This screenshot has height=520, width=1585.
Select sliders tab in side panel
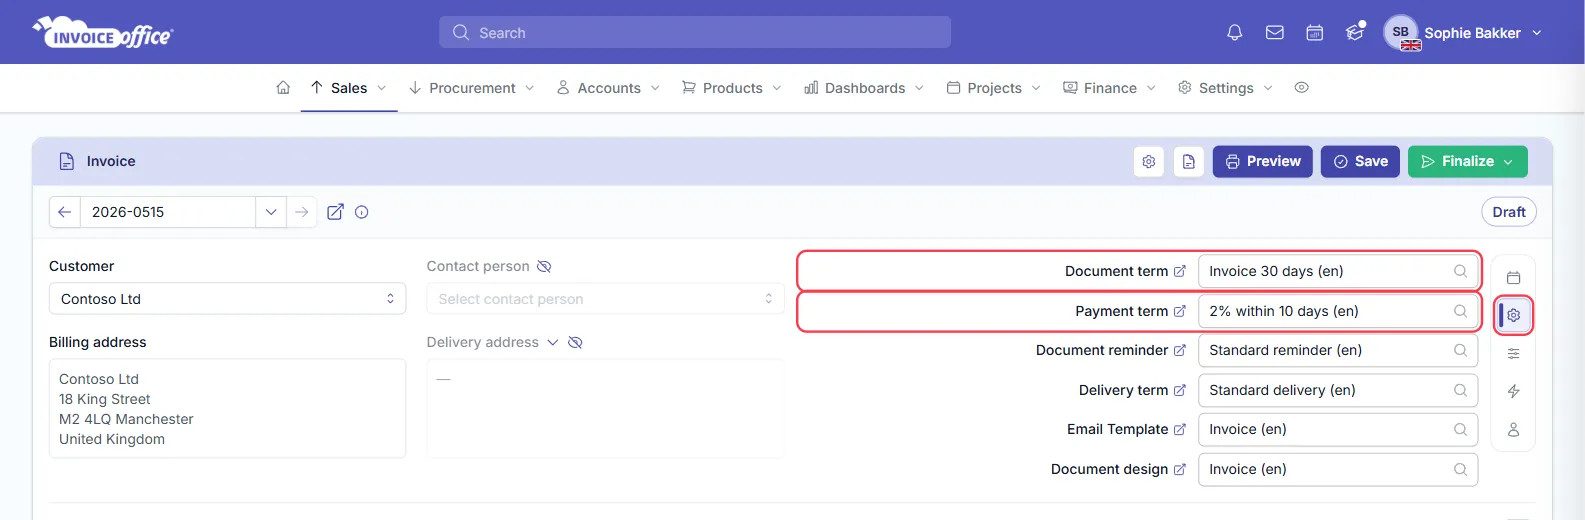pyautogui.click(x=1513, y=353)
